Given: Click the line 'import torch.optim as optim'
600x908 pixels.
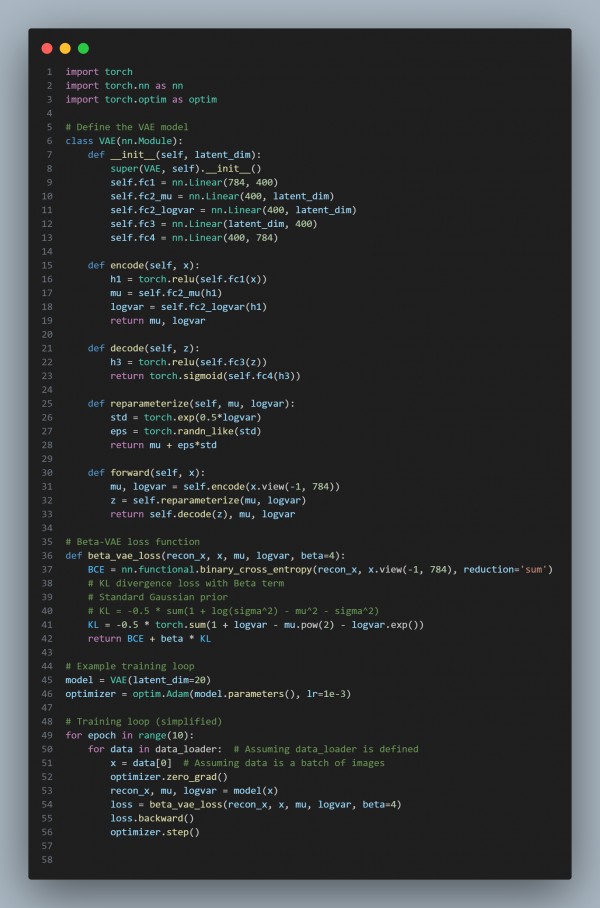Looking at the screenshot, I should (141, 99).
